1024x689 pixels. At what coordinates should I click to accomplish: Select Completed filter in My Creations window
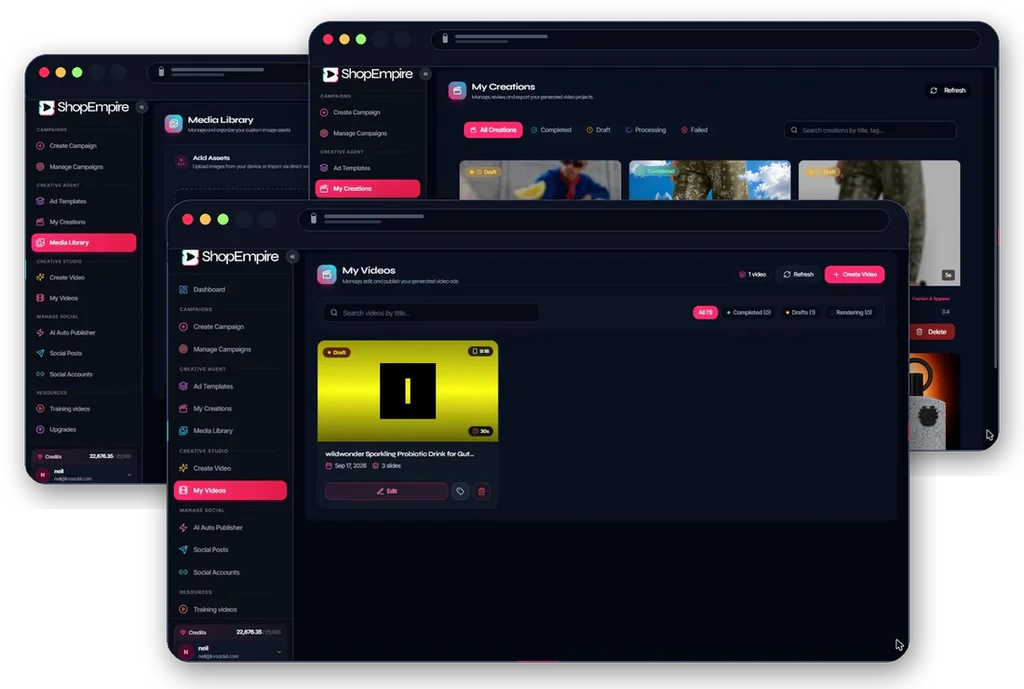pyautogui.click(x=551, y=130)
